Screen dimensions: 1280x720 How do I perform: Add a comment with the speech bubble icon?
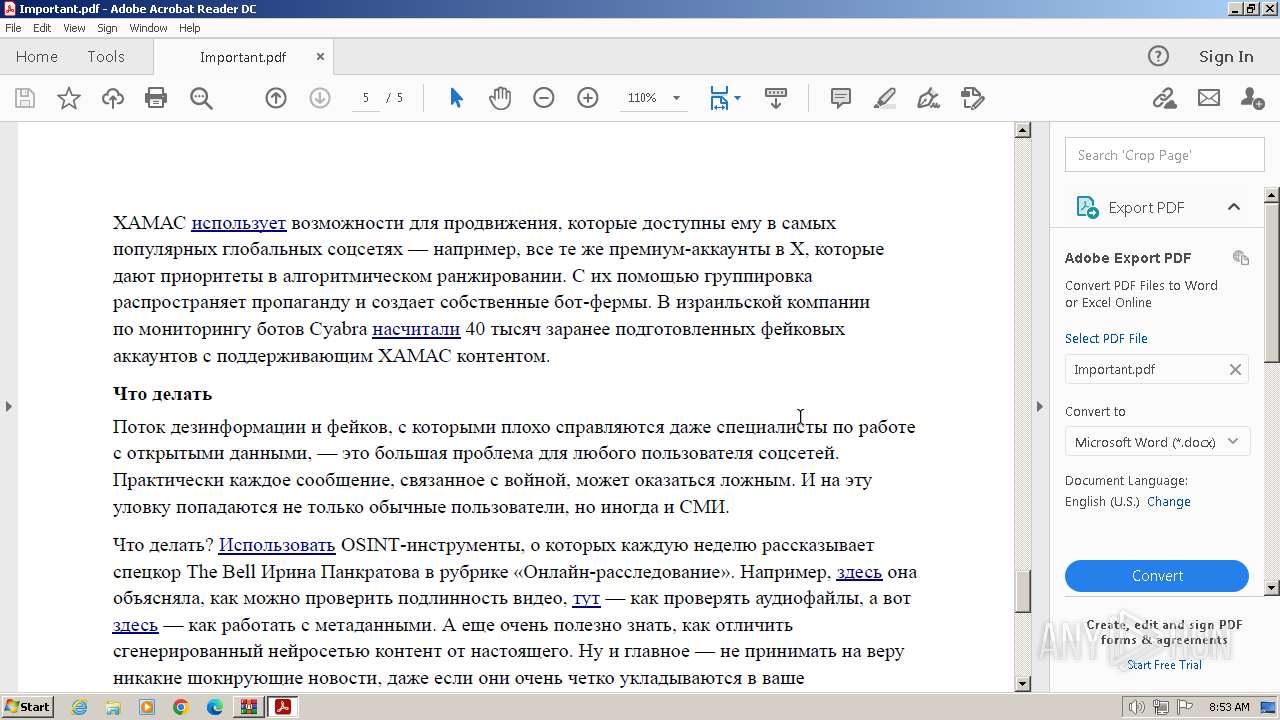point(841,98)
